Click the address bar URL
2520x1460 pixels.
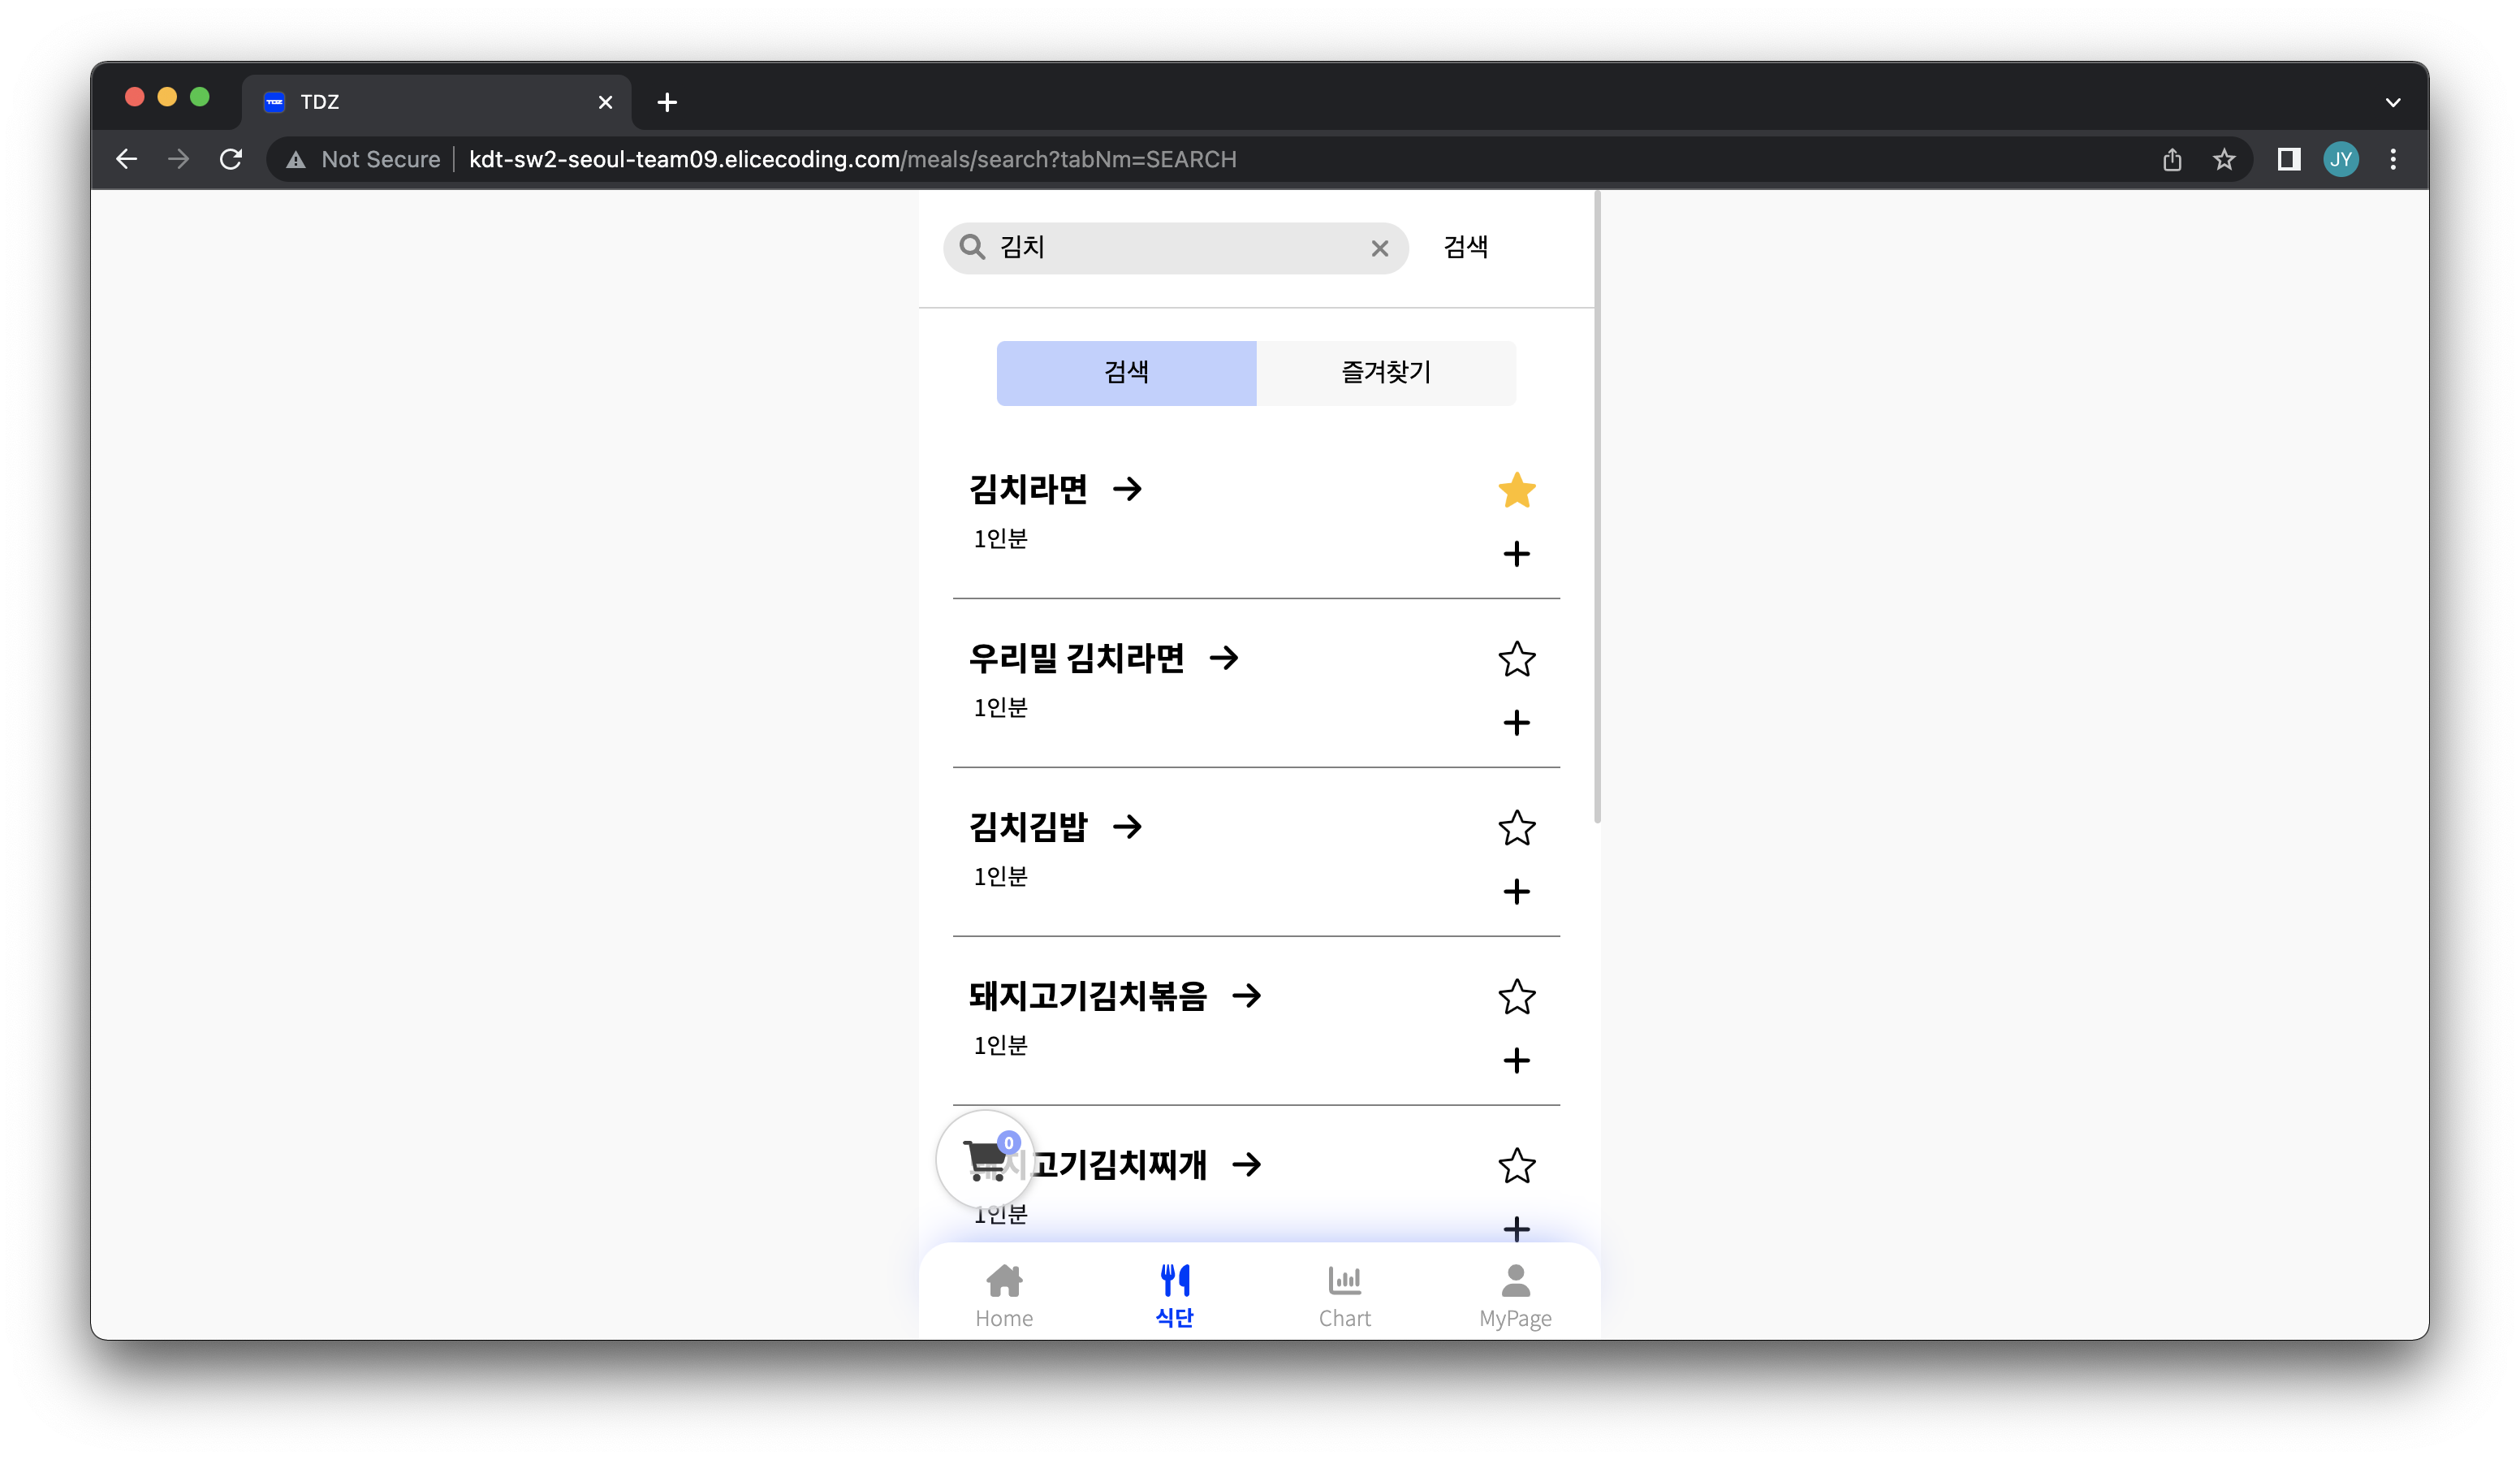coord(853,160)
